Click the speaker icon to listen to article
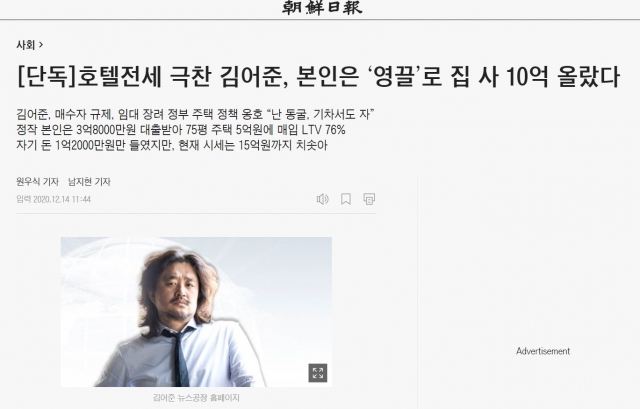The image size is (640, 409). pyautogui.click(x=322, y=199)
